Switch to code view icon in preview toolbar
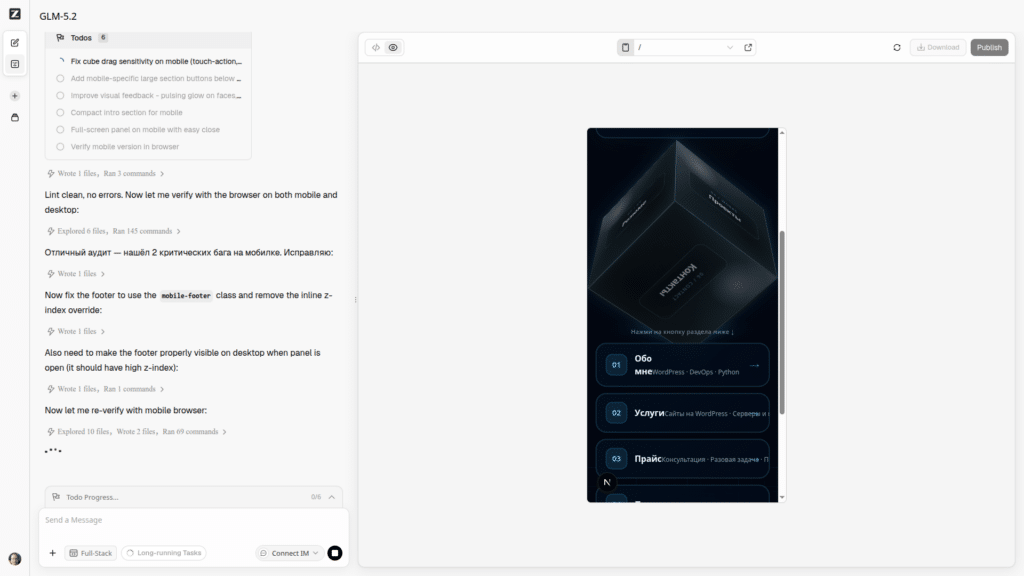The height and width of the screenshot is (576, 1024). tap(376, 48)
